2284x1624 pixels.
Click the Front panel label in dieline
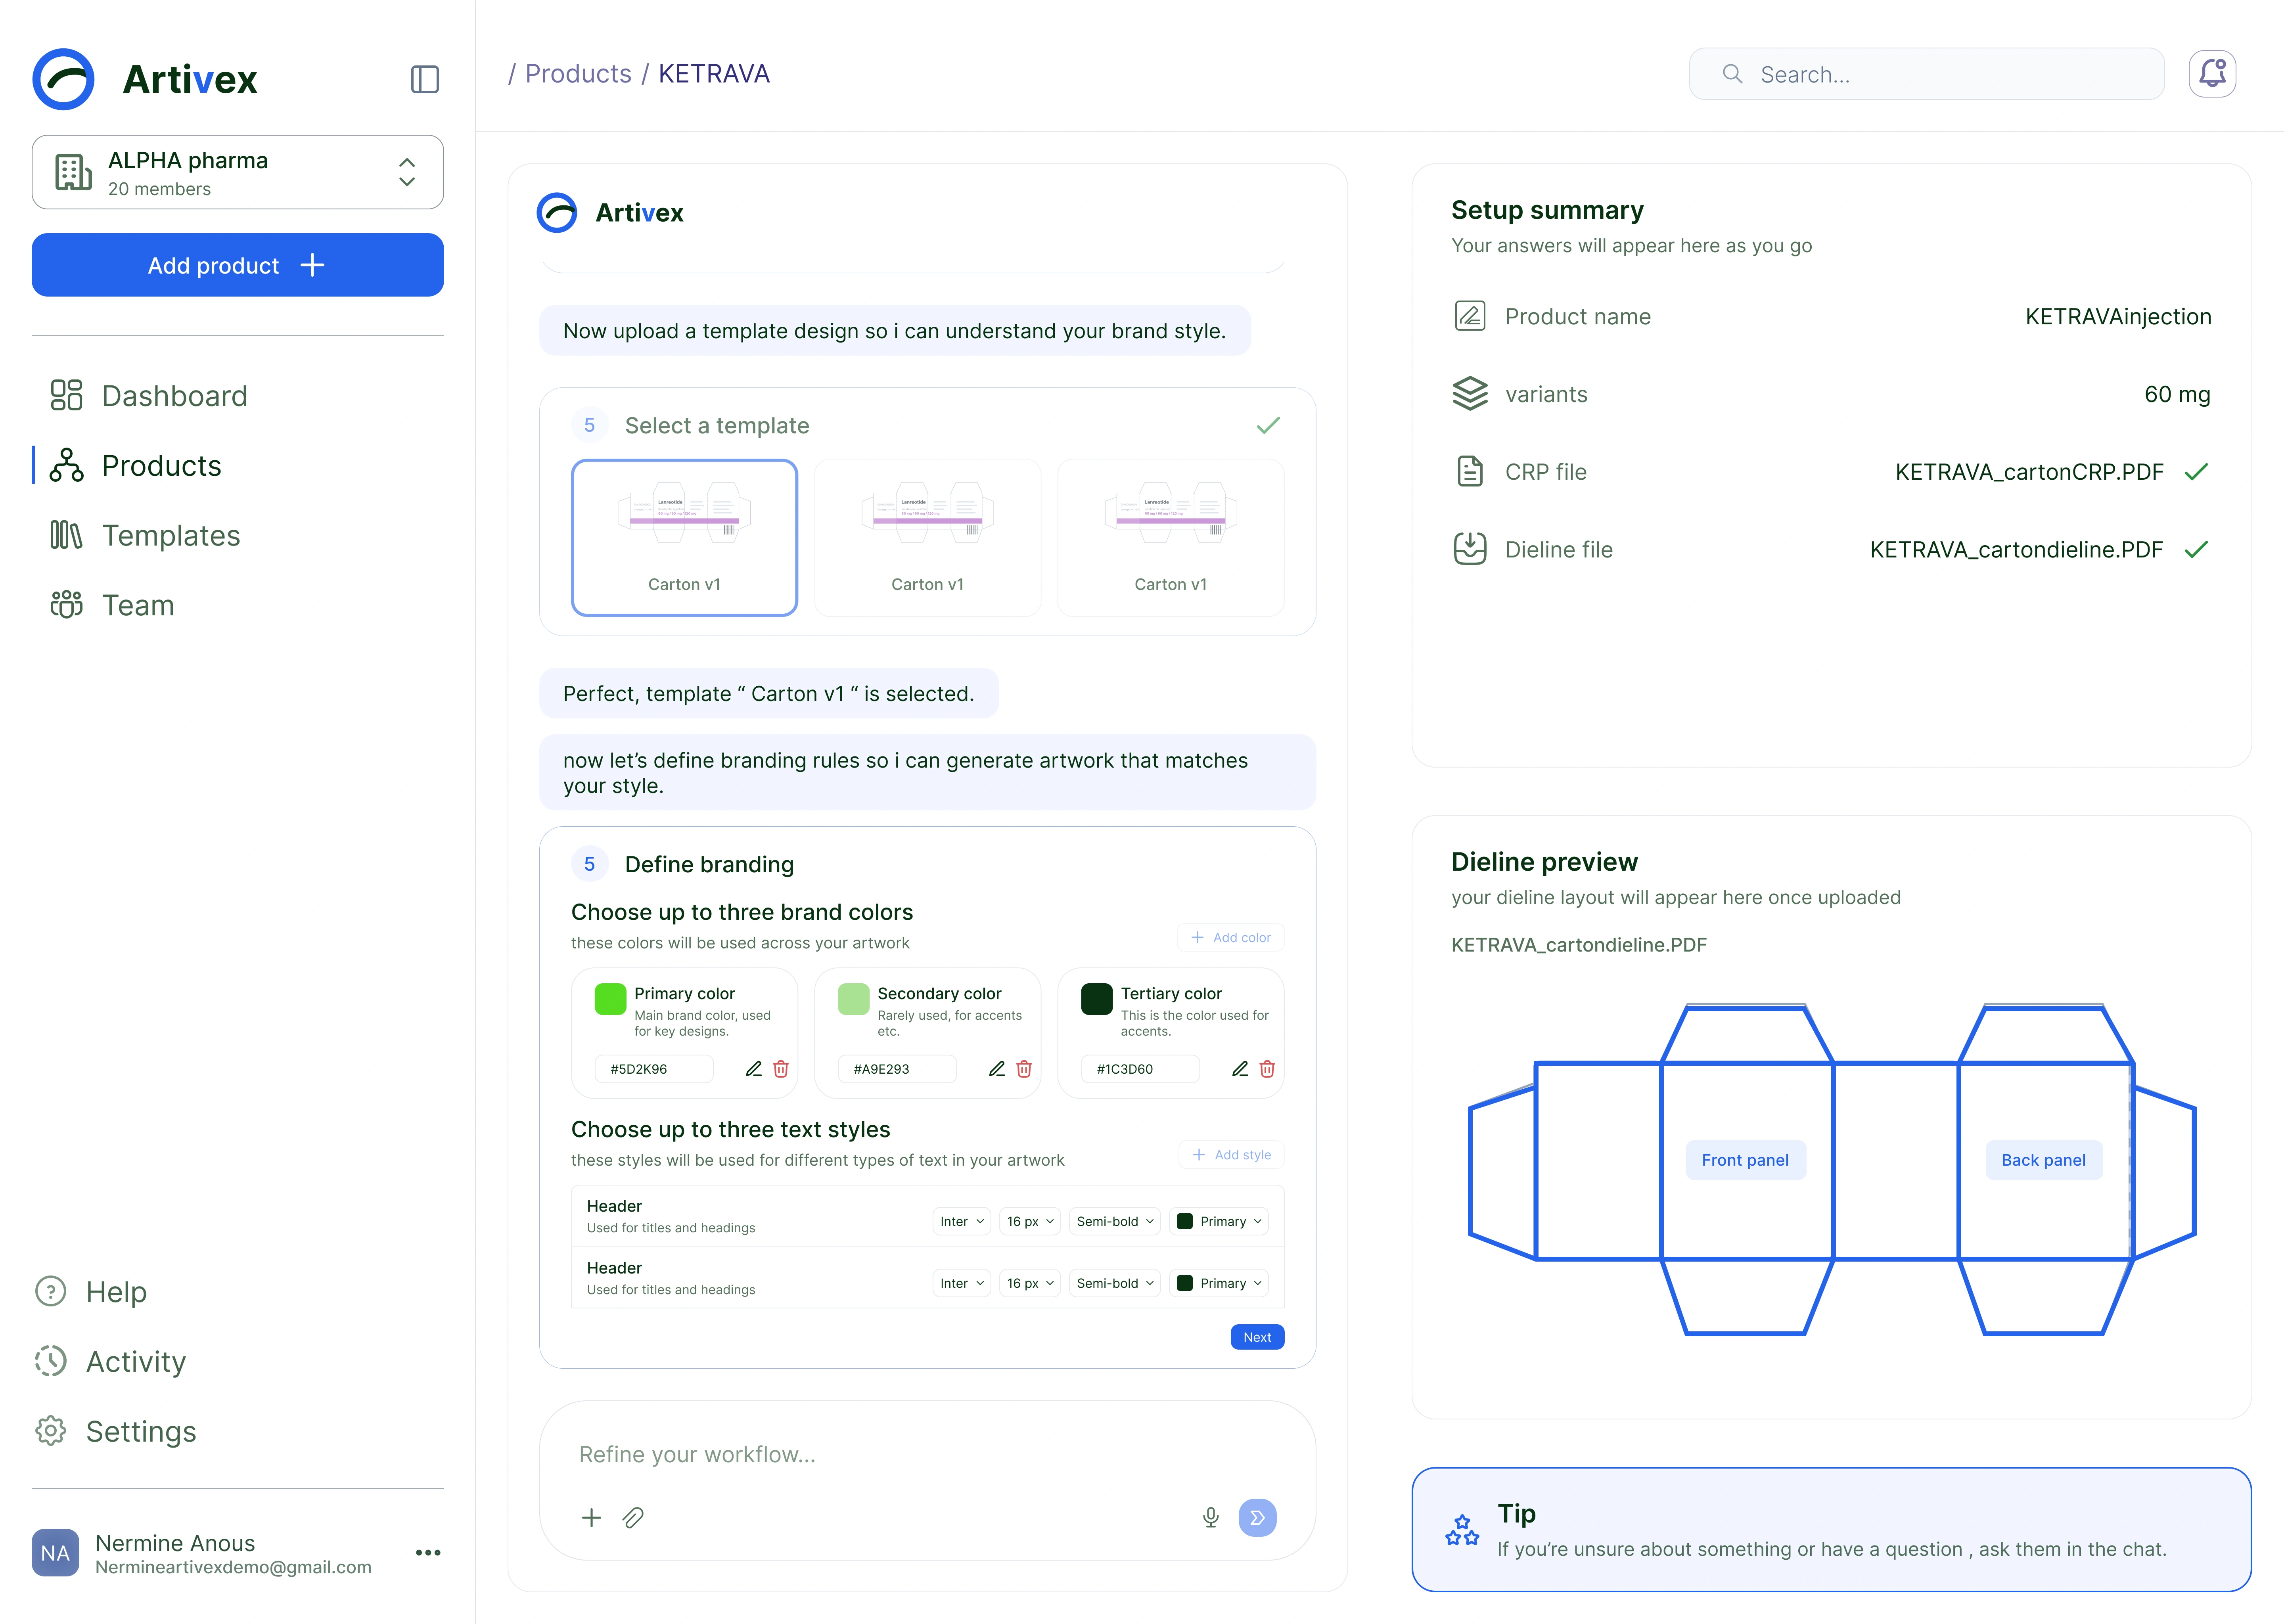coord(1745,1160)
